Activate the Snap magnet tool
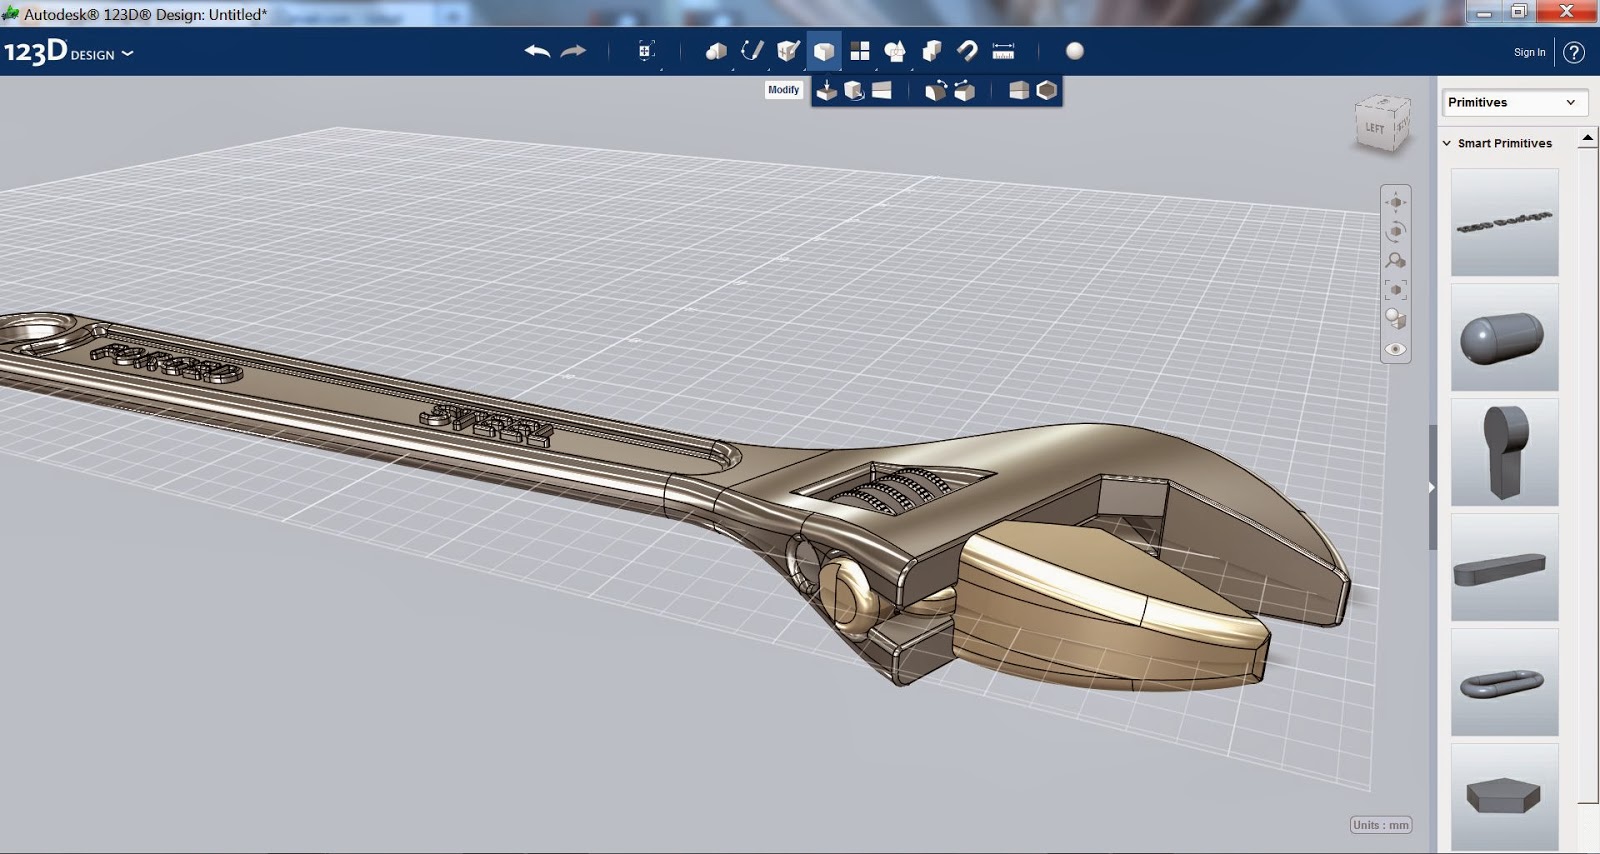This screenshot has width=1600, height=854. point(967,51)
